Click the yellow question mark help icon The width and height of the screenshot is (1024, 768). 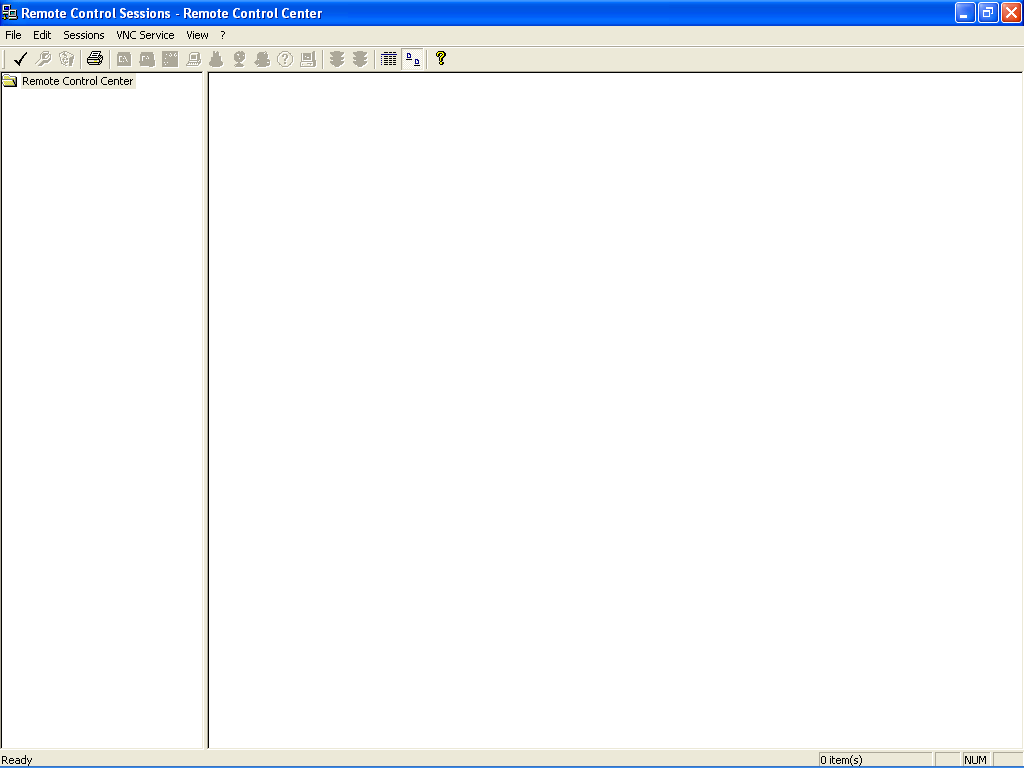tap(441, 59)
